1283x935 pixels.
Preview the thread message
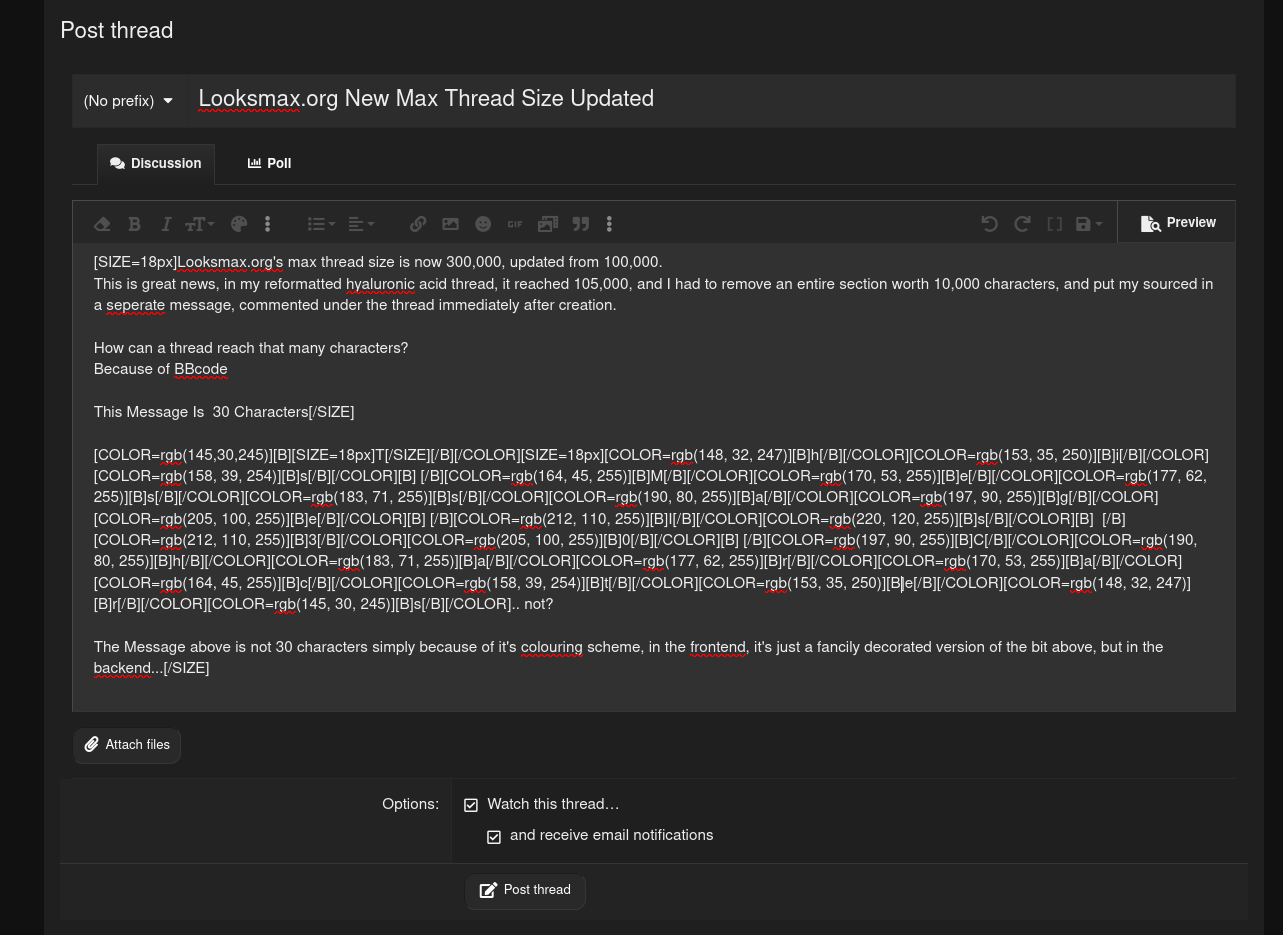1177,223
